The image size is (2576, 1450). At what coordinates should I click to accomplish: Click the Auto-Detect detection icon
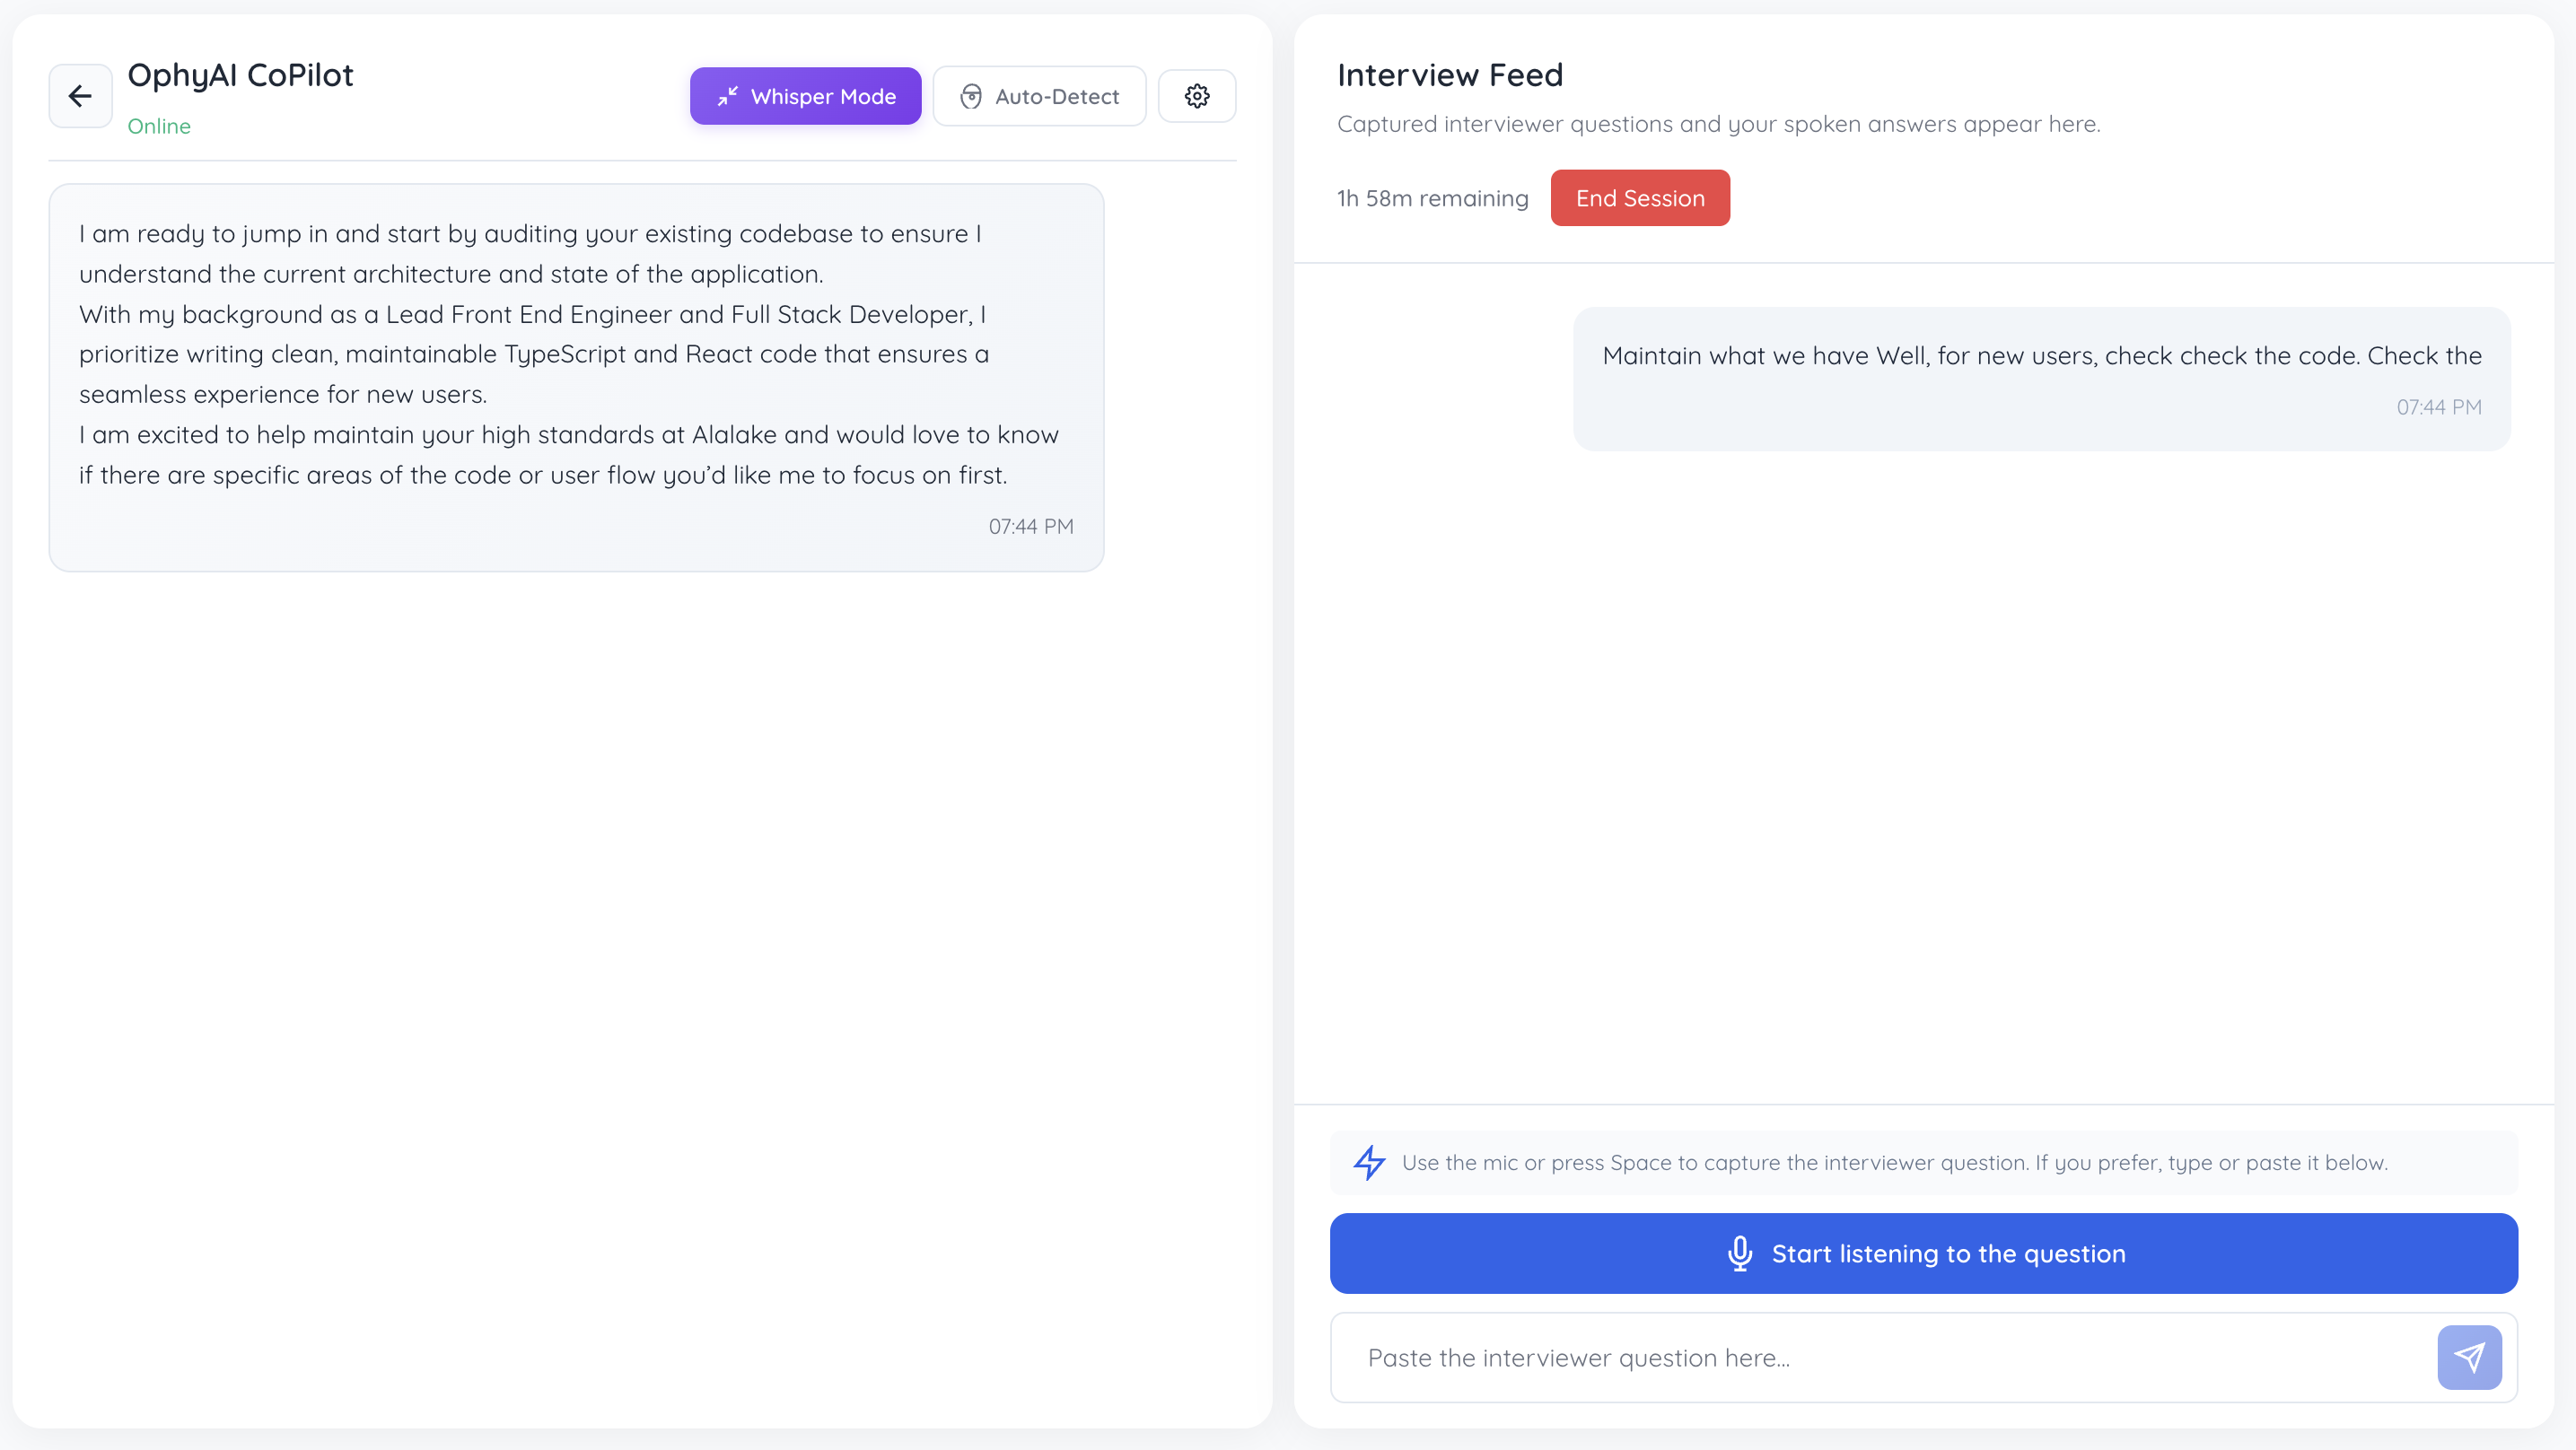click(x=971, y=96)
